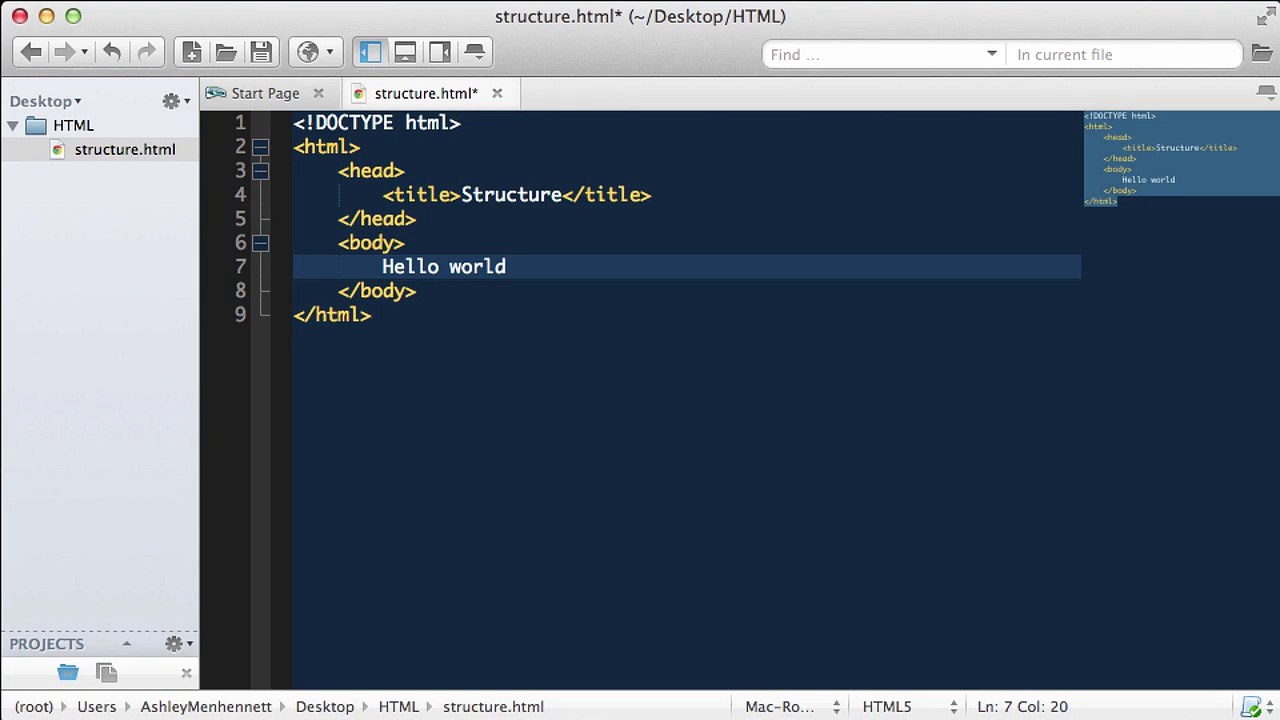The width and height of the screenshot is (1280, 720).
Task: Open the Mac-Ro... encoding selector
Action: 793,706
